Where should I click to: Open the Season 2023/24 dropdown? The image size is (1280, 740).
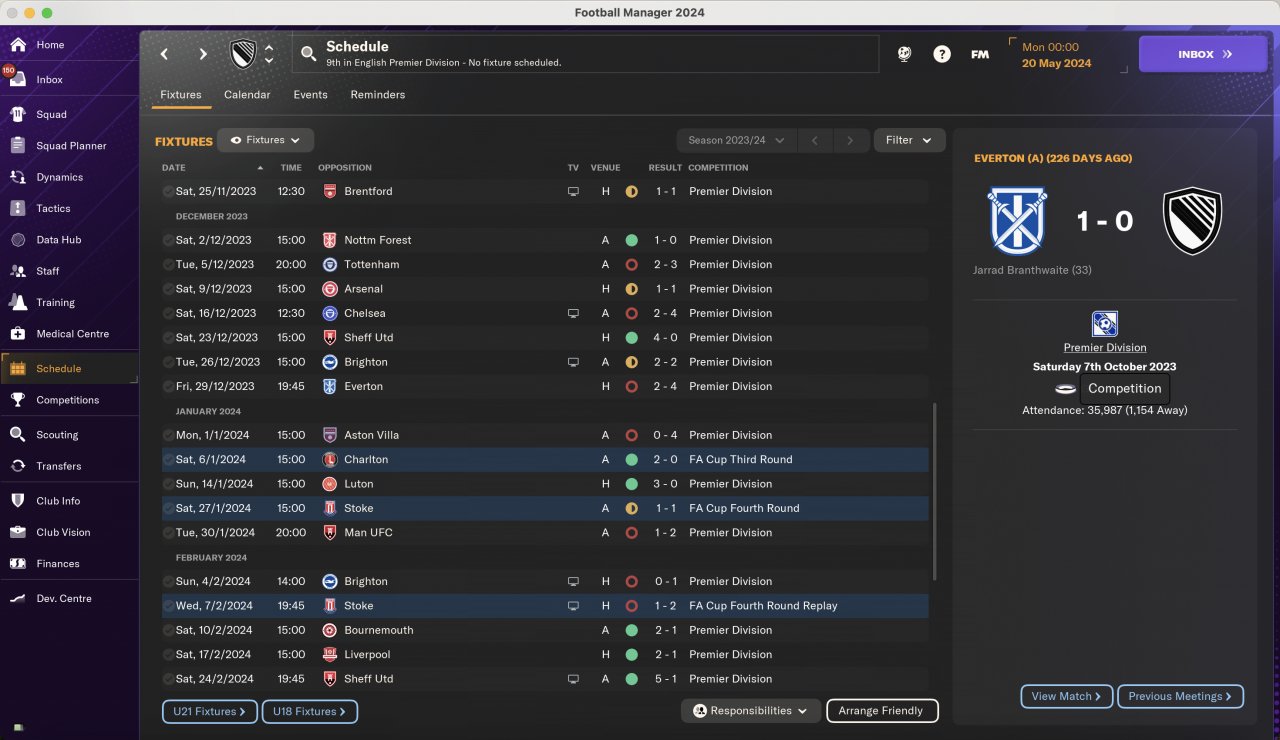(x=736, y=140)
